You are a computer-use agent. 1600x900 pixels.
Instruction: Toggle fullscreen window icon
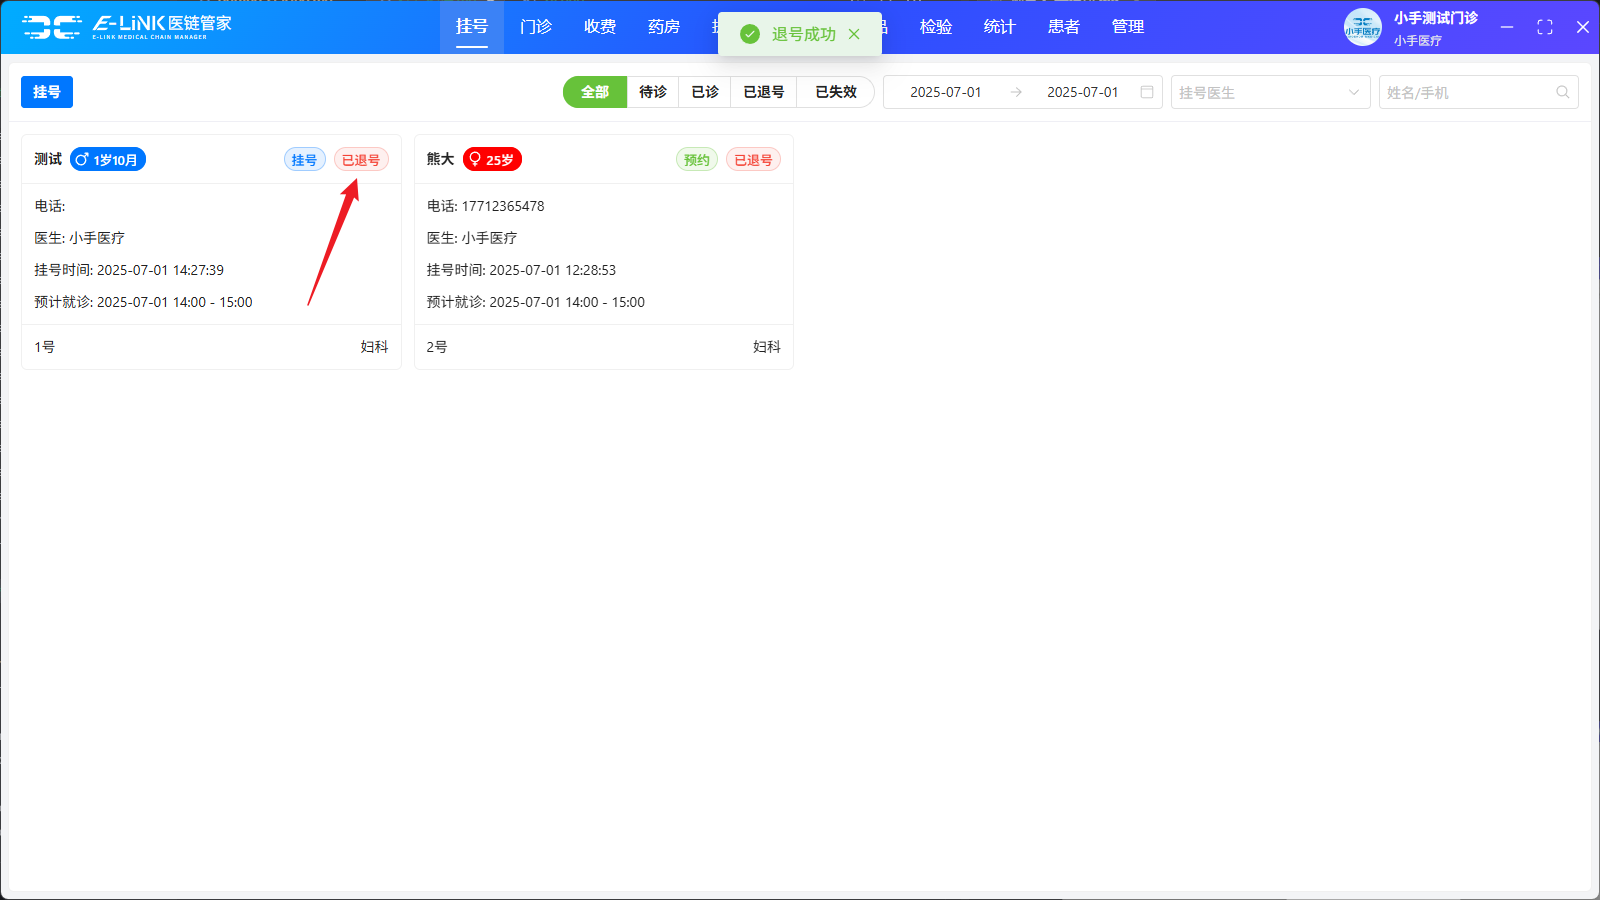[x=1545, y=27]
